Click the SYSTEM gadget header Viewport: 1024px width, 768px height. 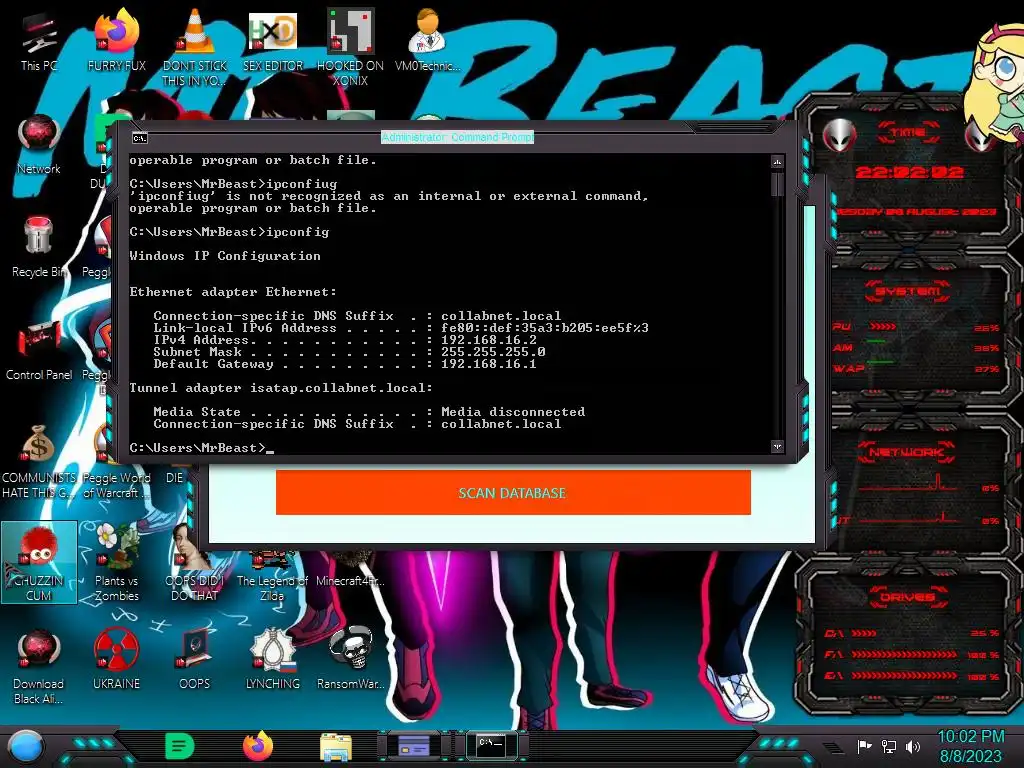(x=907, y=291)
